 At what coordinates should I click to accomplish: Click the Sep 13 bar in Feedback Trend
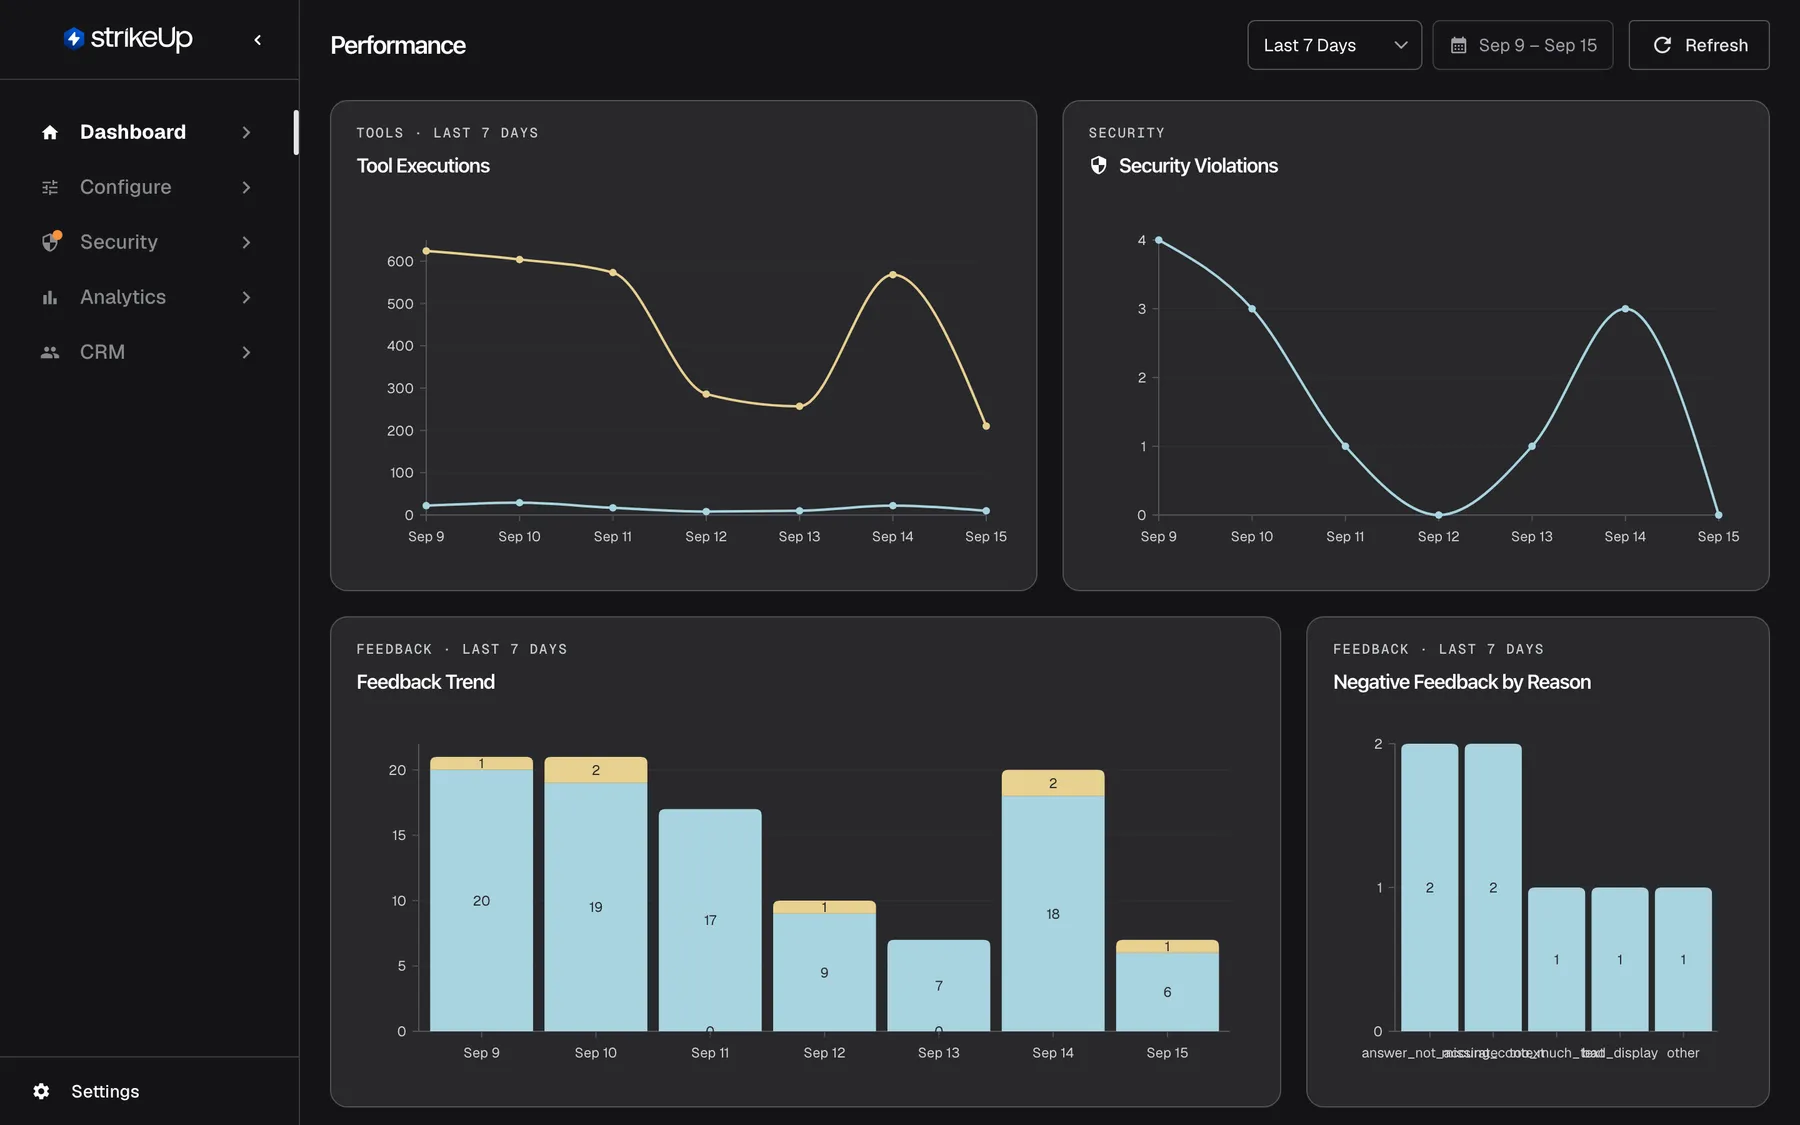(x=938, y=985)
